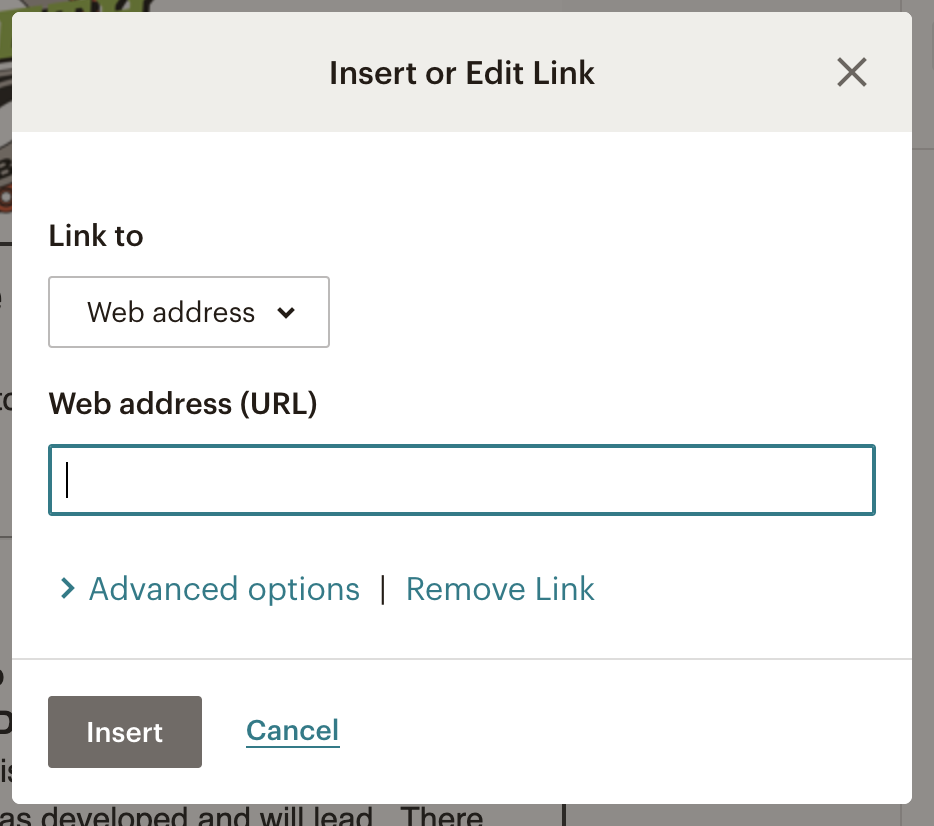Open the Advanced options text link

pos(224,589)
